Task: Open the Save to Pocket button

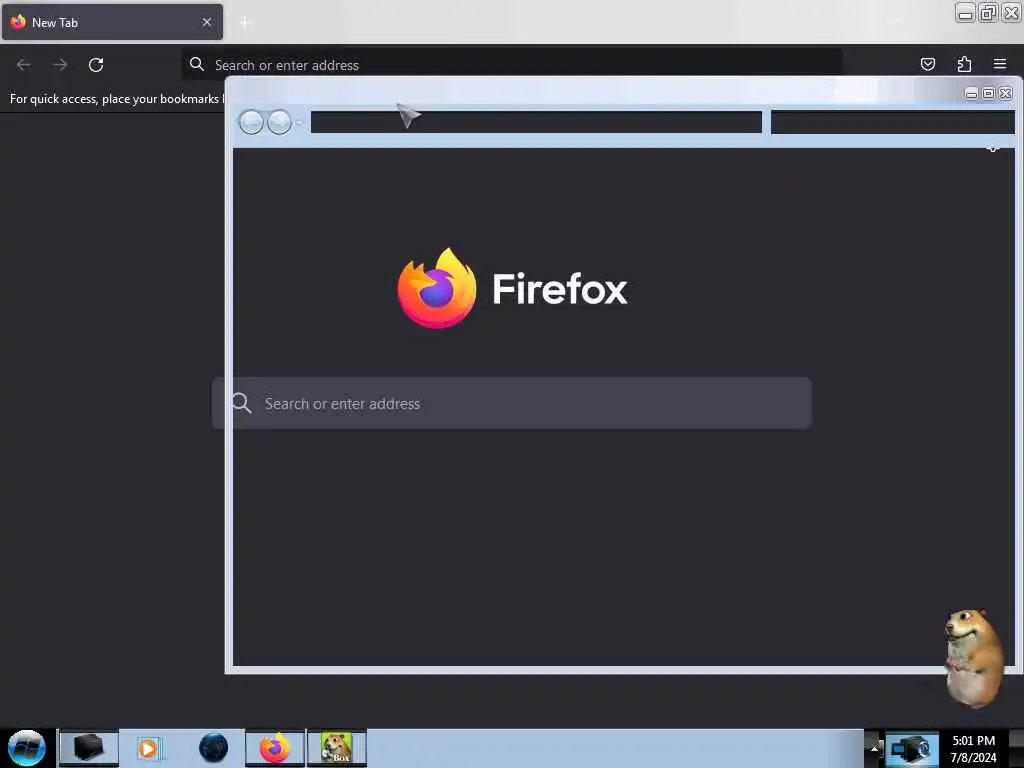Action: tap(927, 64)
